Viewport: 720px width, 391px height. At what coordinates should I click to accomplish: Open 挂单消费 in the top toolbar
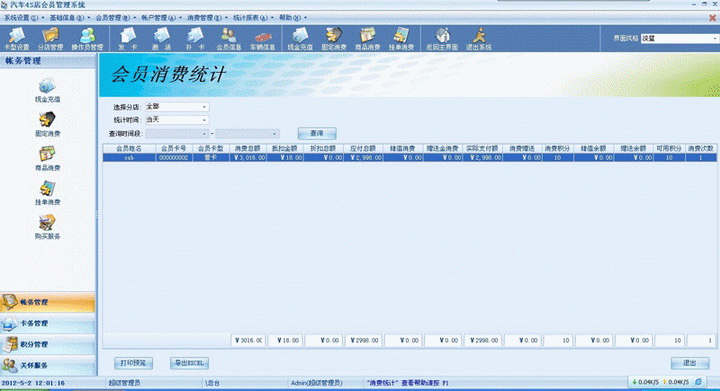401,39
